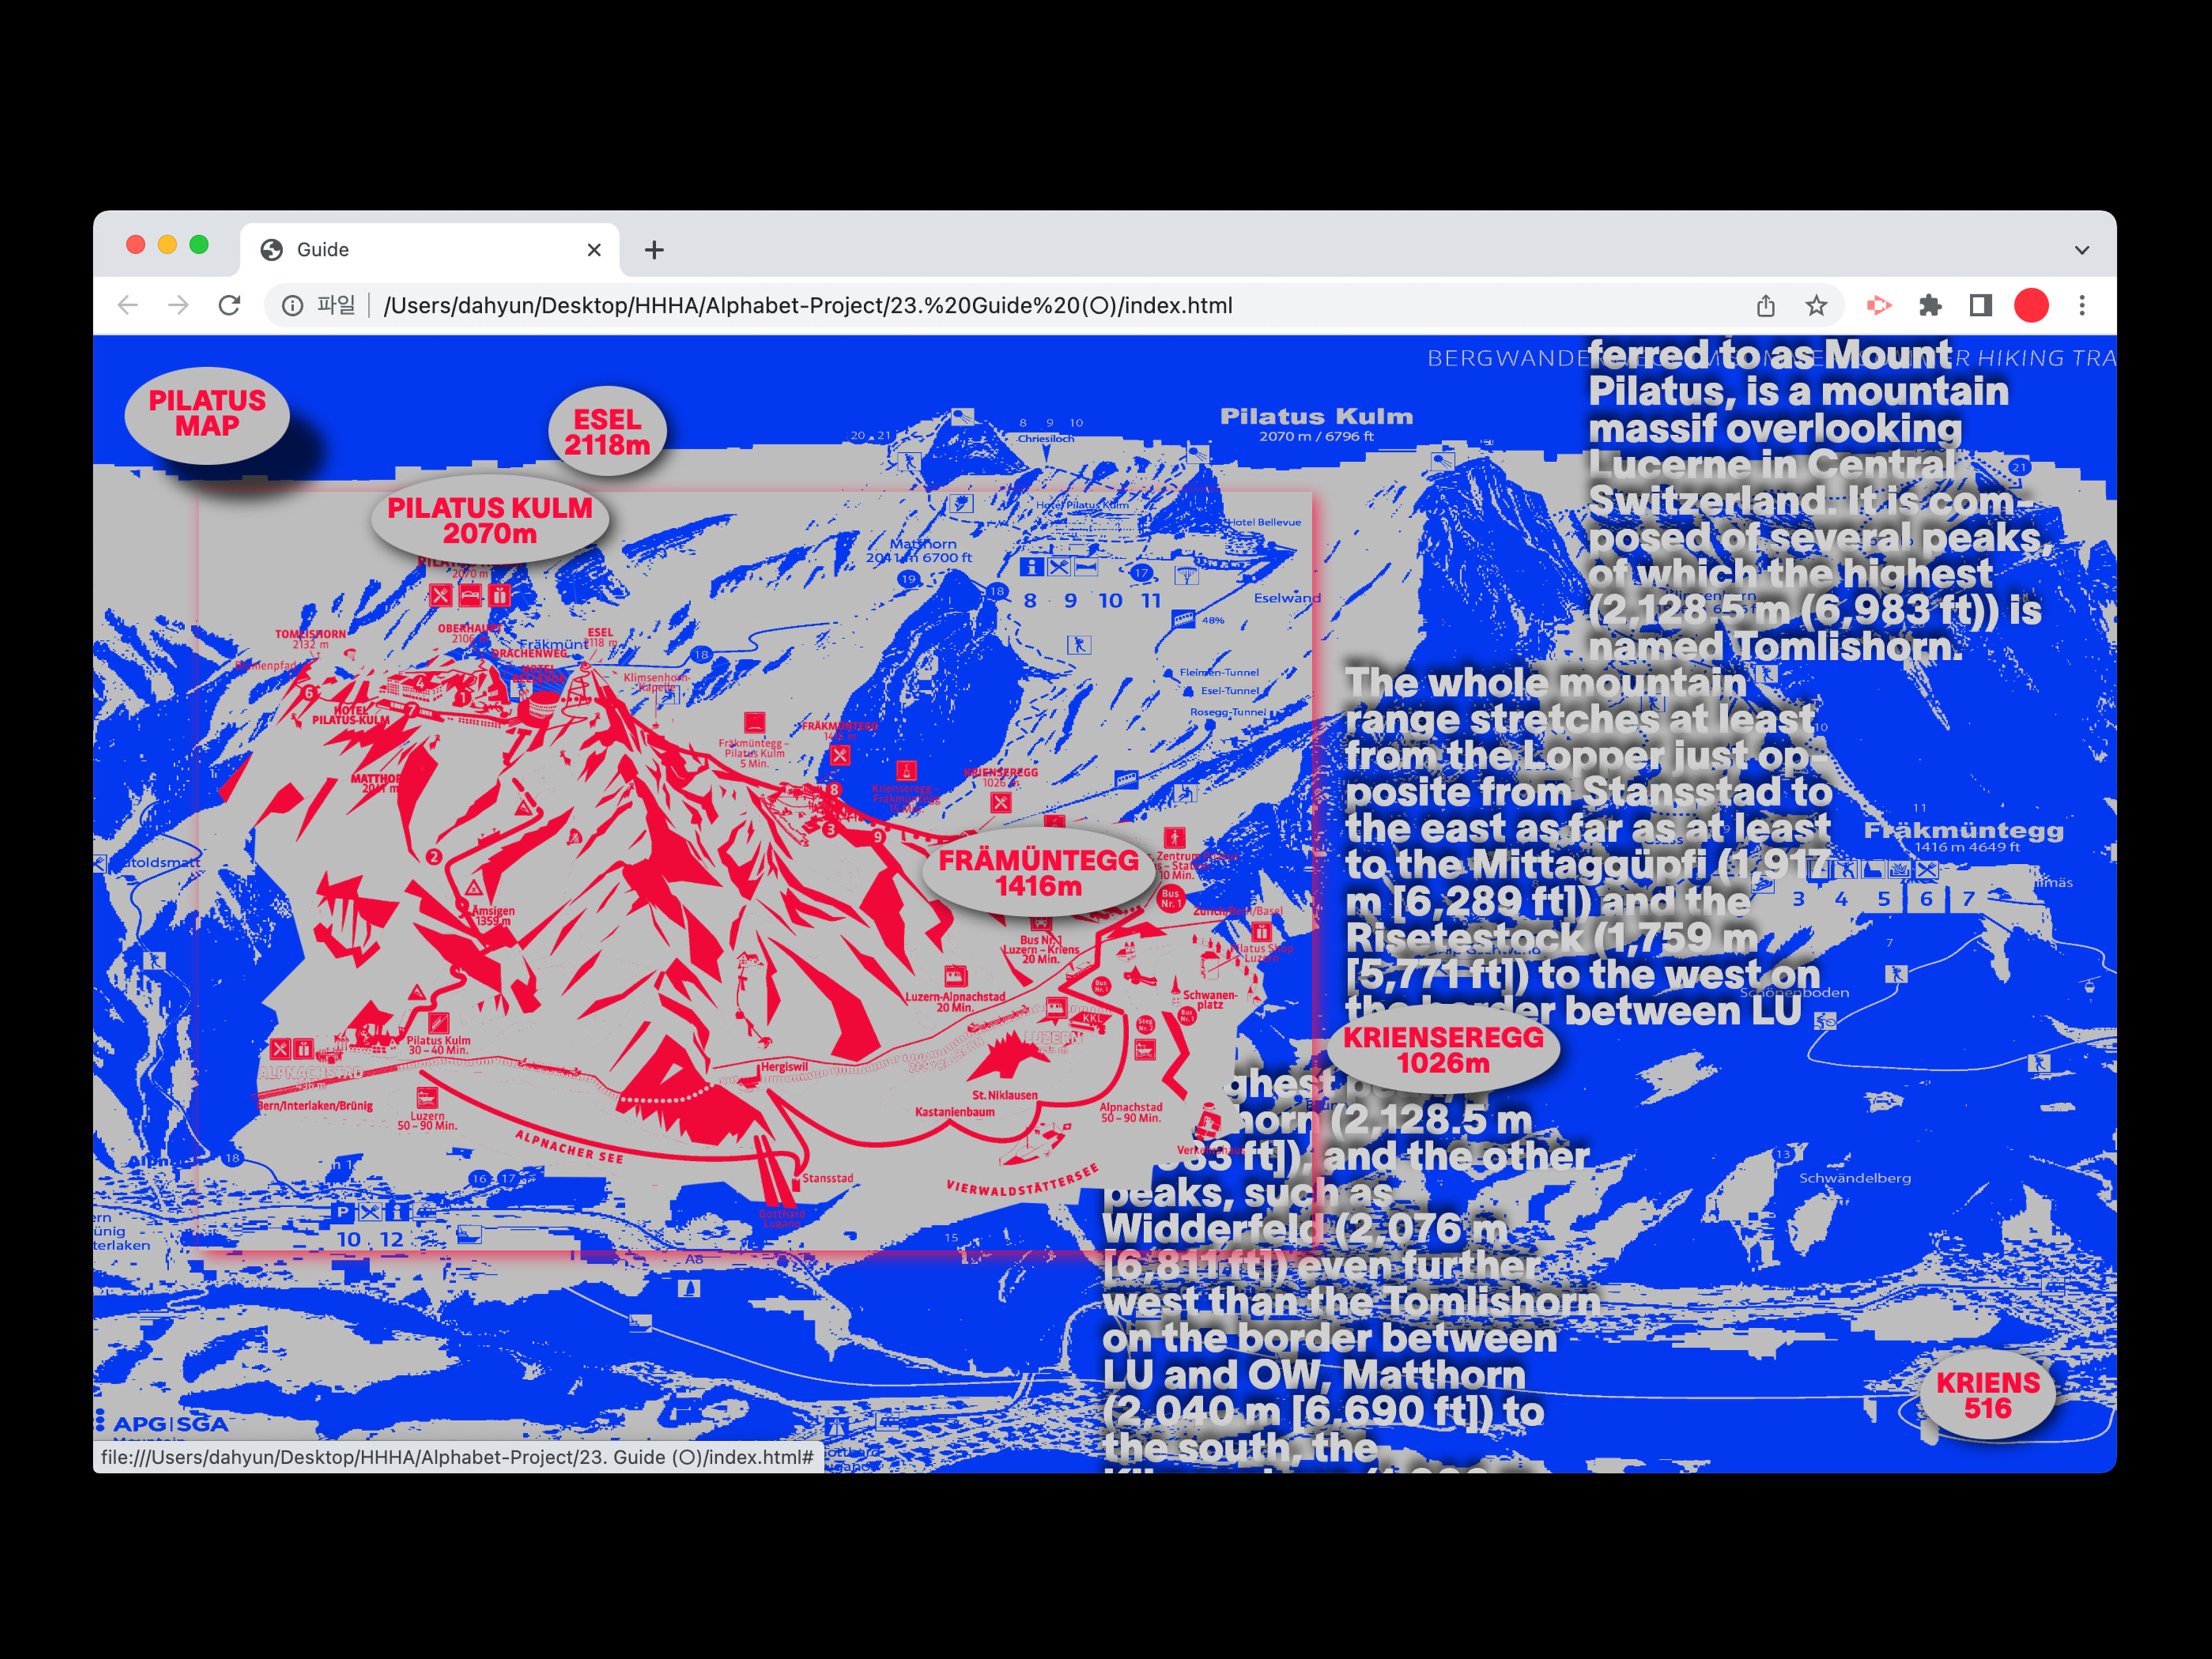Open a new tab
2212x1659 pixels.
point(654,250)
